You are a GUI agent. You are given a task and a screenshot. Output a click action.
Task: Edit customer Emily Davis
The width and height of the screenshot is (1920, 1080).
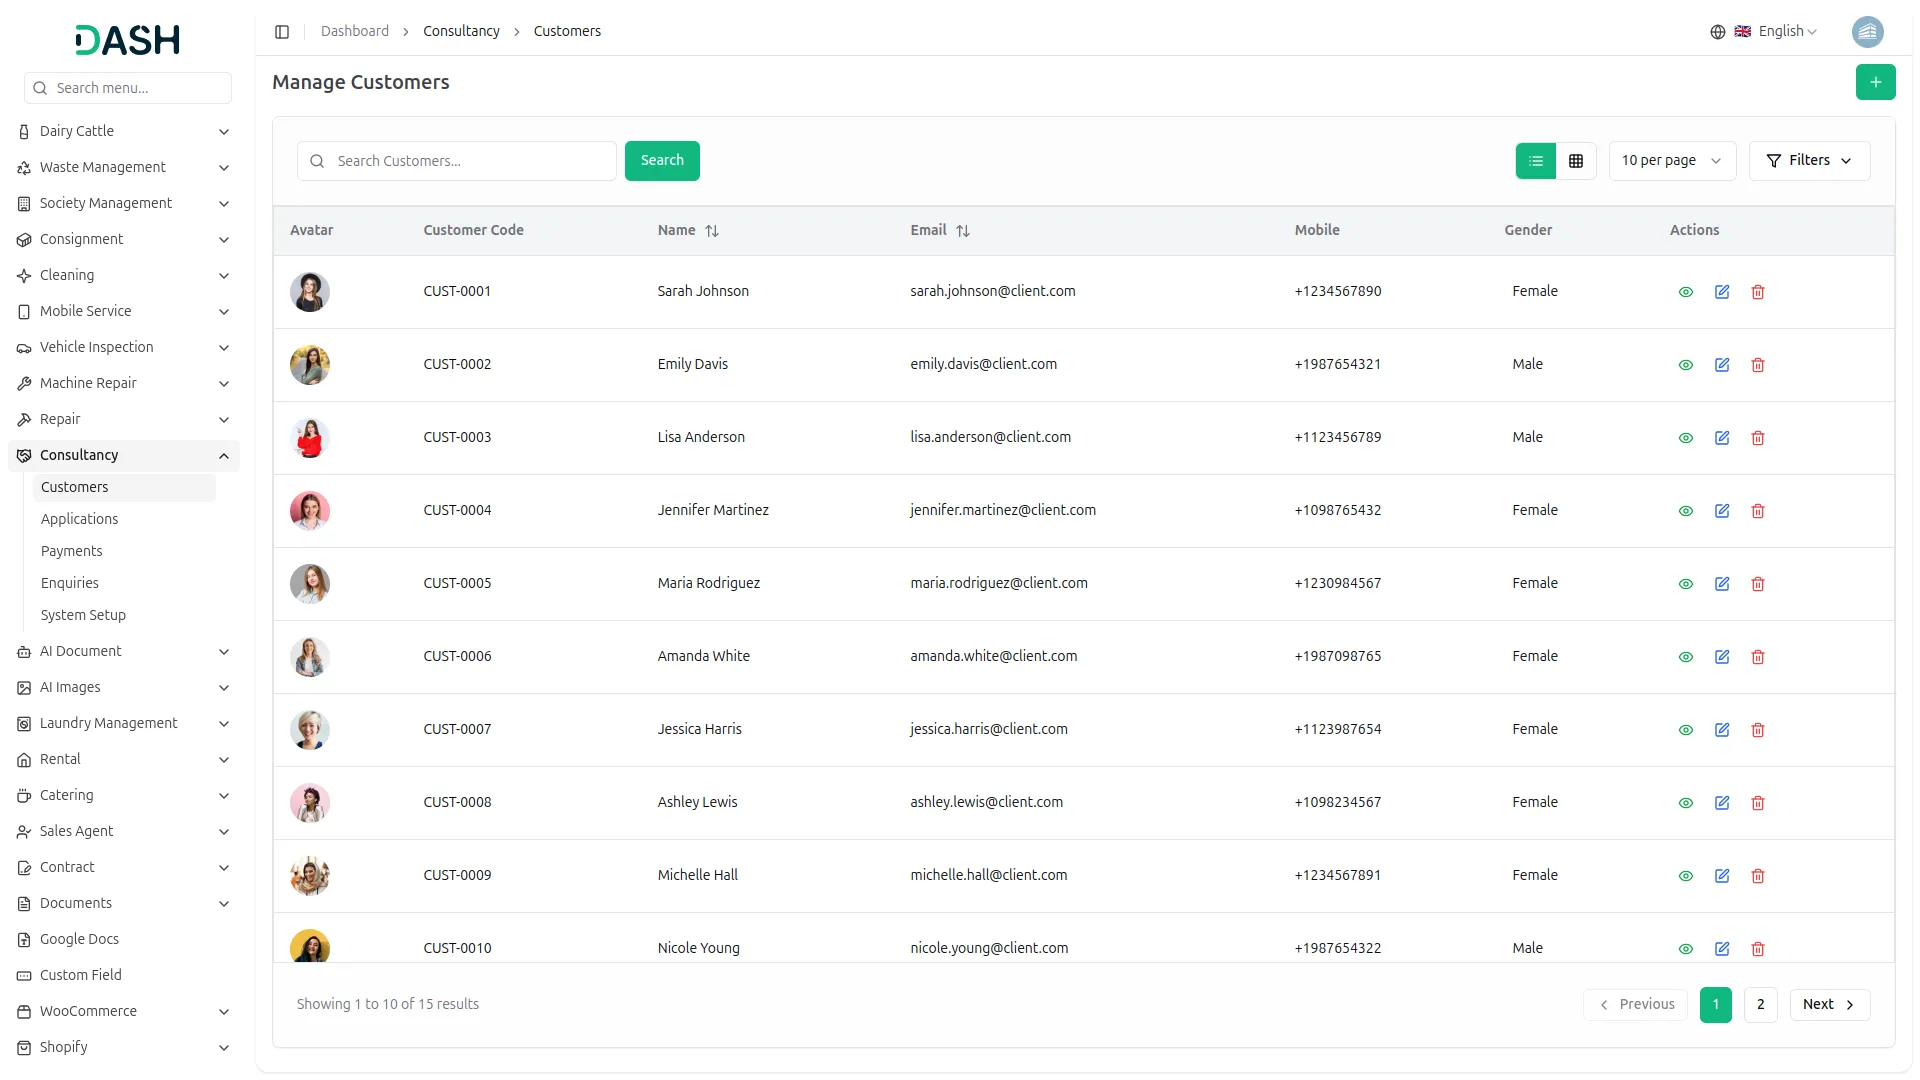[1721, 365]
